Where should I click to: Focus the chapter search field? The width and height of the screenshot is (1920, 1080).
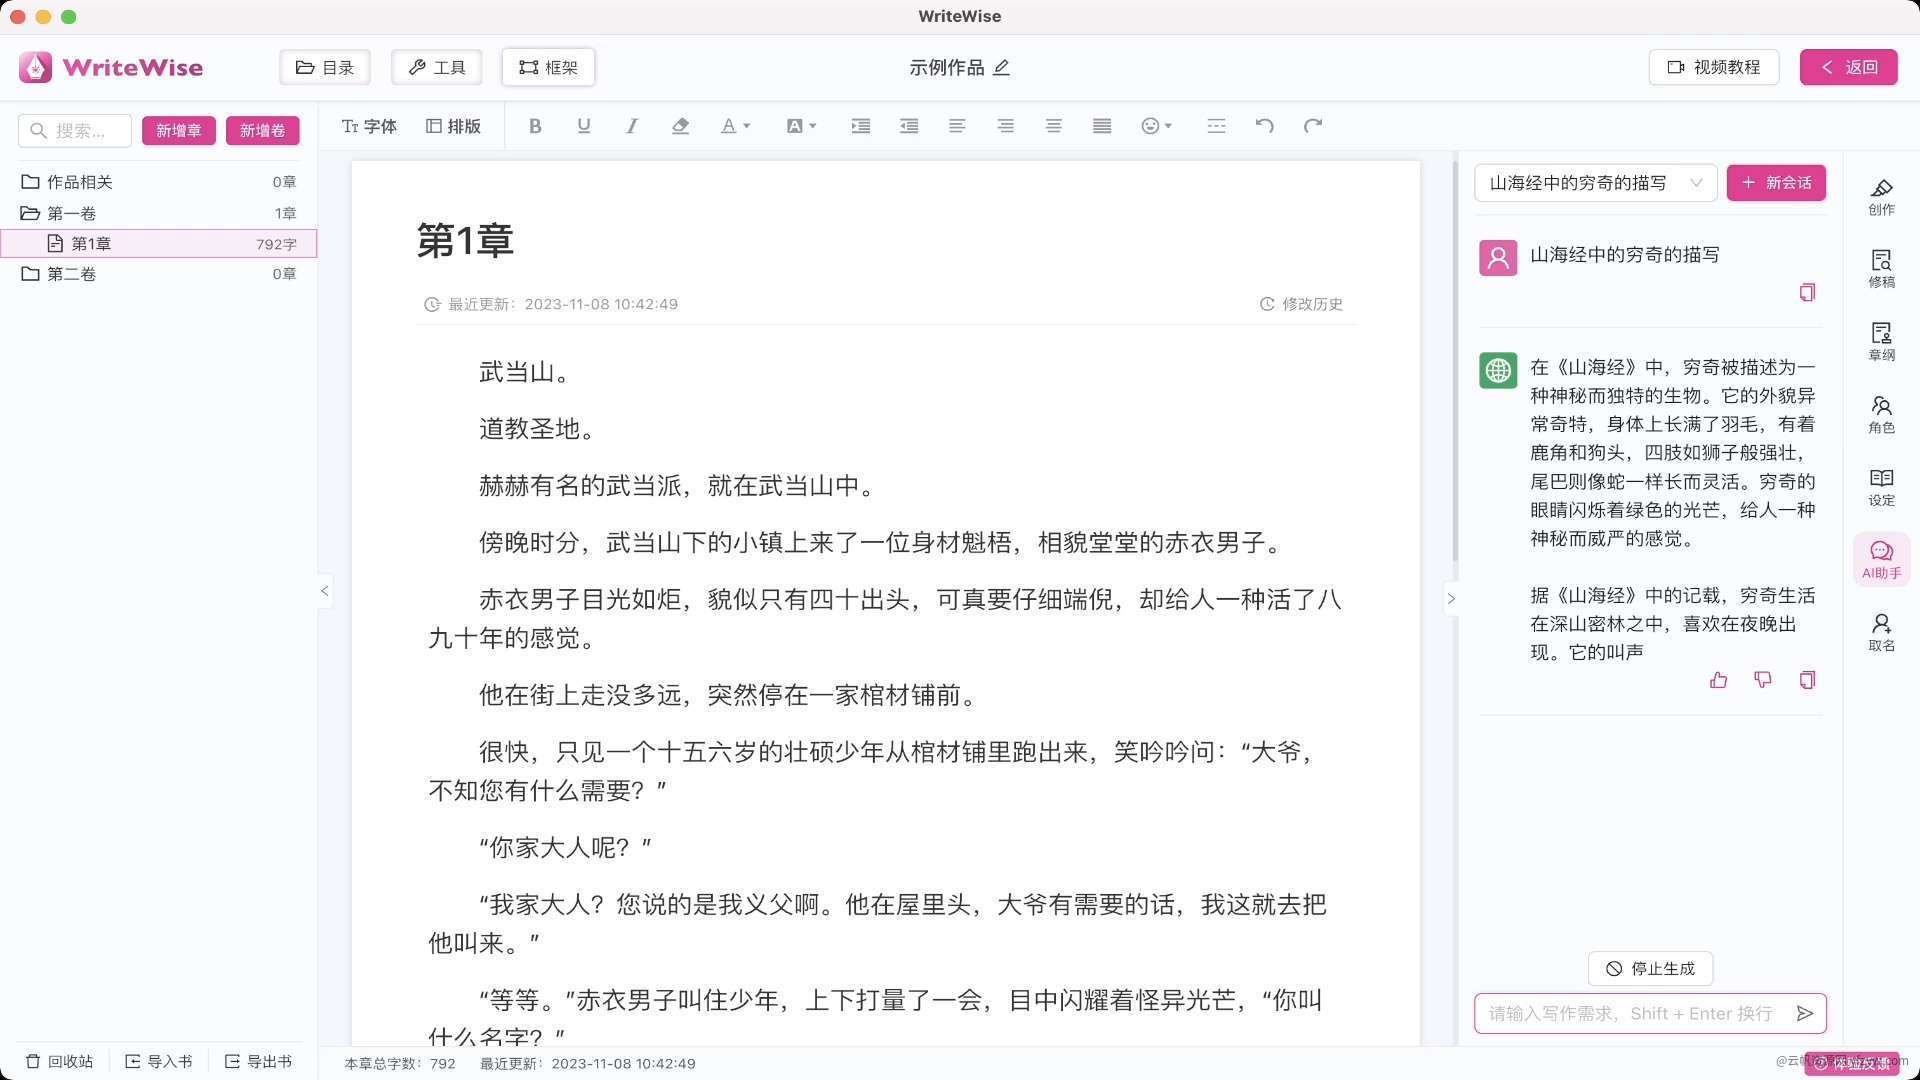(x=75, y=130)
